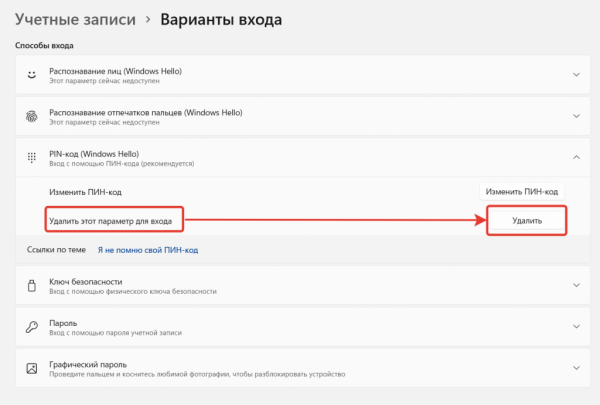Select 'Распознавание отпечатков пальцев' title
This screenshot has width=600, height=405.
point(146,113)
